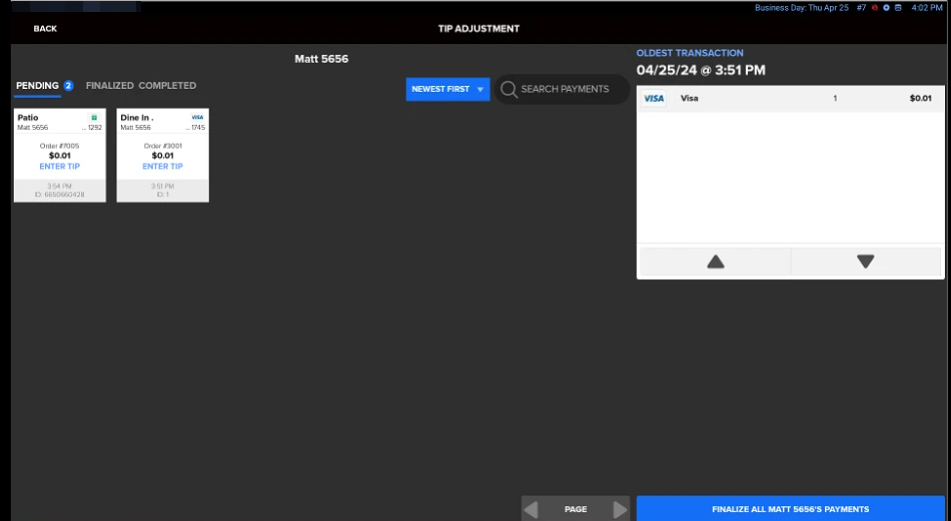Image resolution: width=951 pixels, height=521 pixels.
Task: Click the Matt 5656 heading
Action: coord(321,59)
